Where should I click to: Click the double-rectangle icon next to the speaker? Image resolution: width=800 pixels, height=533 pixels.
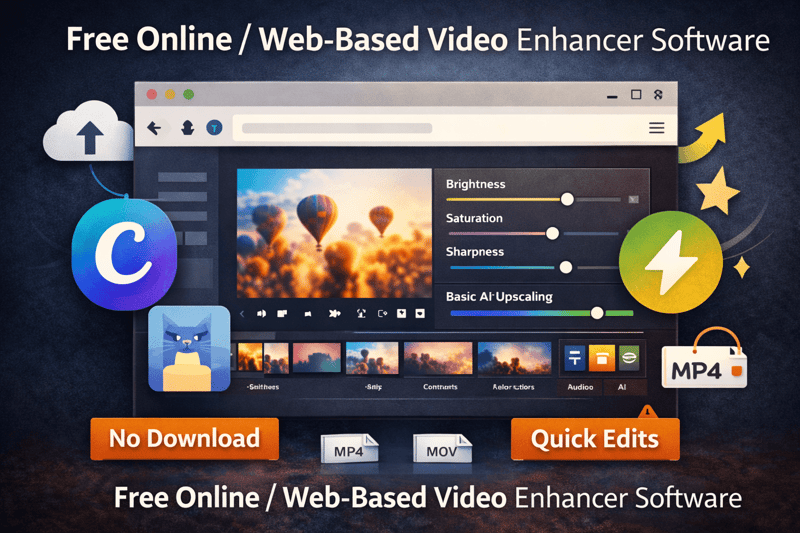point(282,314)
